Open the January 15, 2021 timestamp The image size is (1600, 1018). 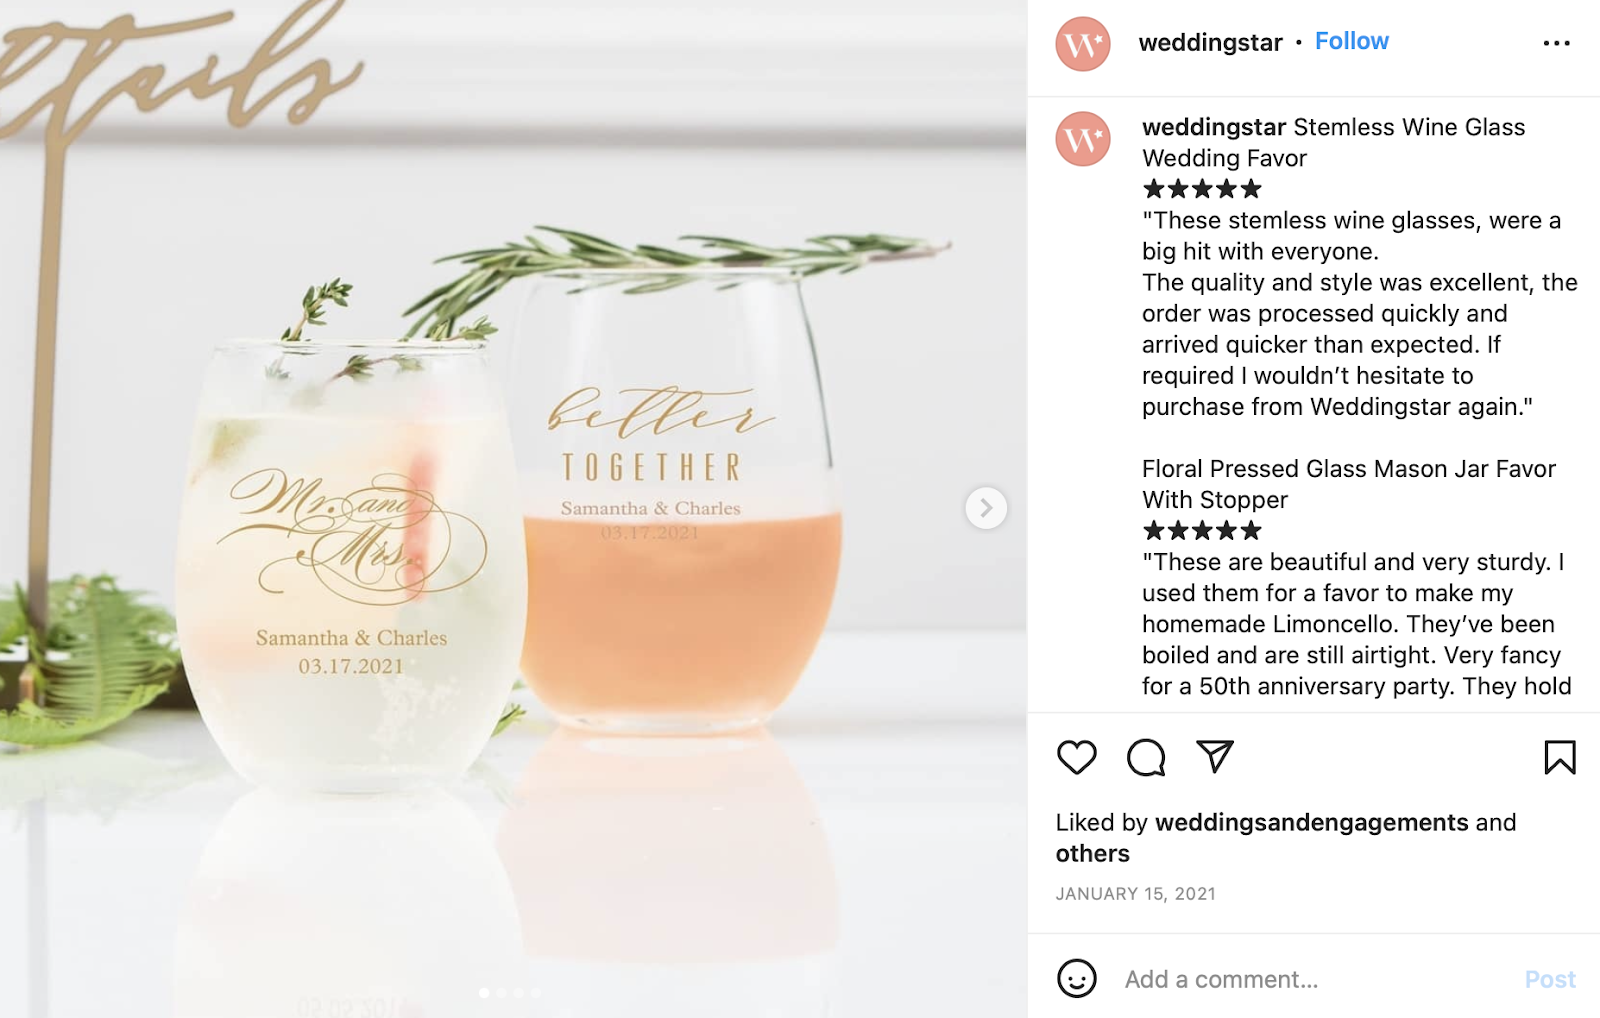[x=1135, y=894]
